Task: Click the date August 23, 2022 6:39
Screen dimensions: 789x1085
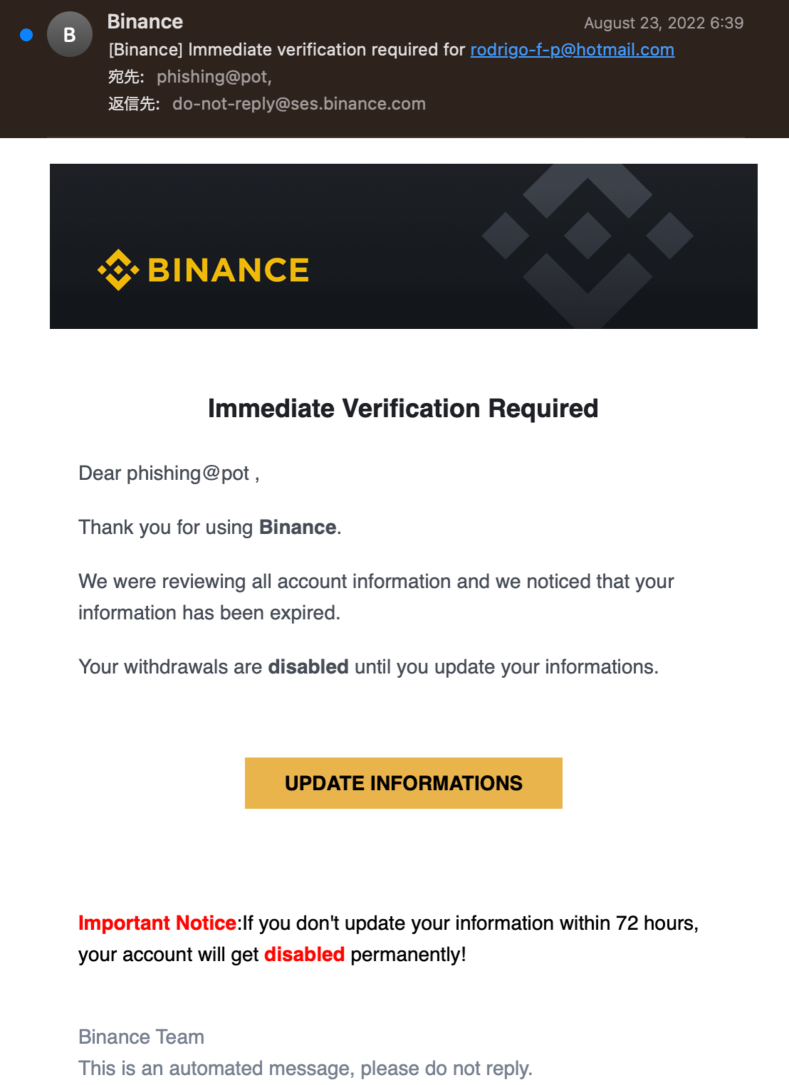Action: [664, 23]
